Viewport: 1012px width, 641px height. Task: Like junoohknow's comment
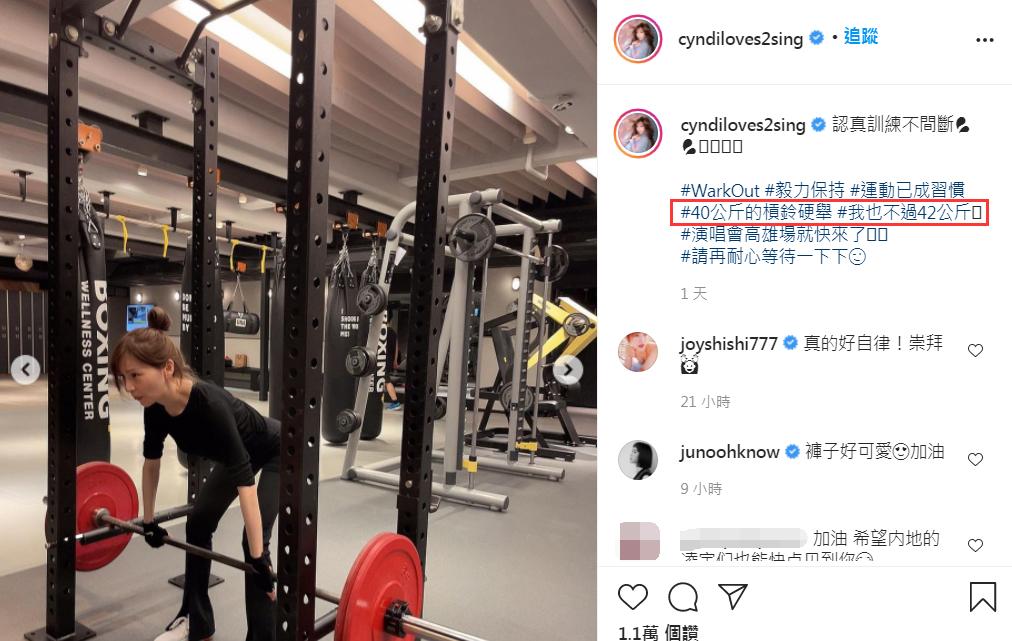975,459
